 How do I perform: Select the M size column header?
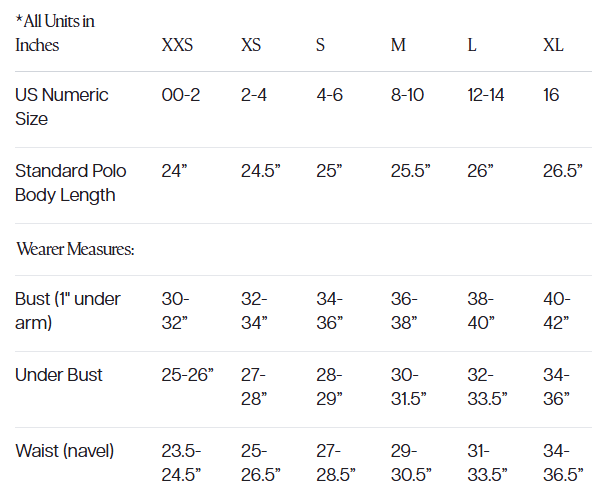[x=398, y=45]
